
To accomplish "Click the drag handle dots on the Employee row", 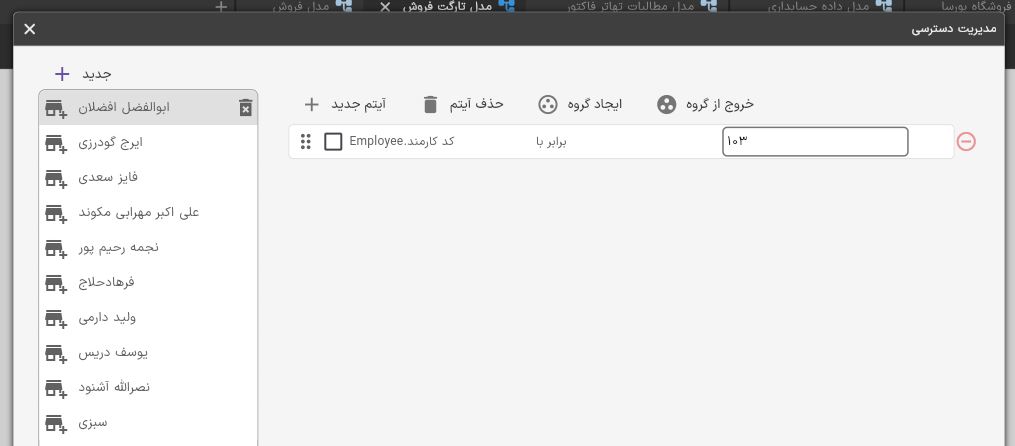I will point(306,141).
